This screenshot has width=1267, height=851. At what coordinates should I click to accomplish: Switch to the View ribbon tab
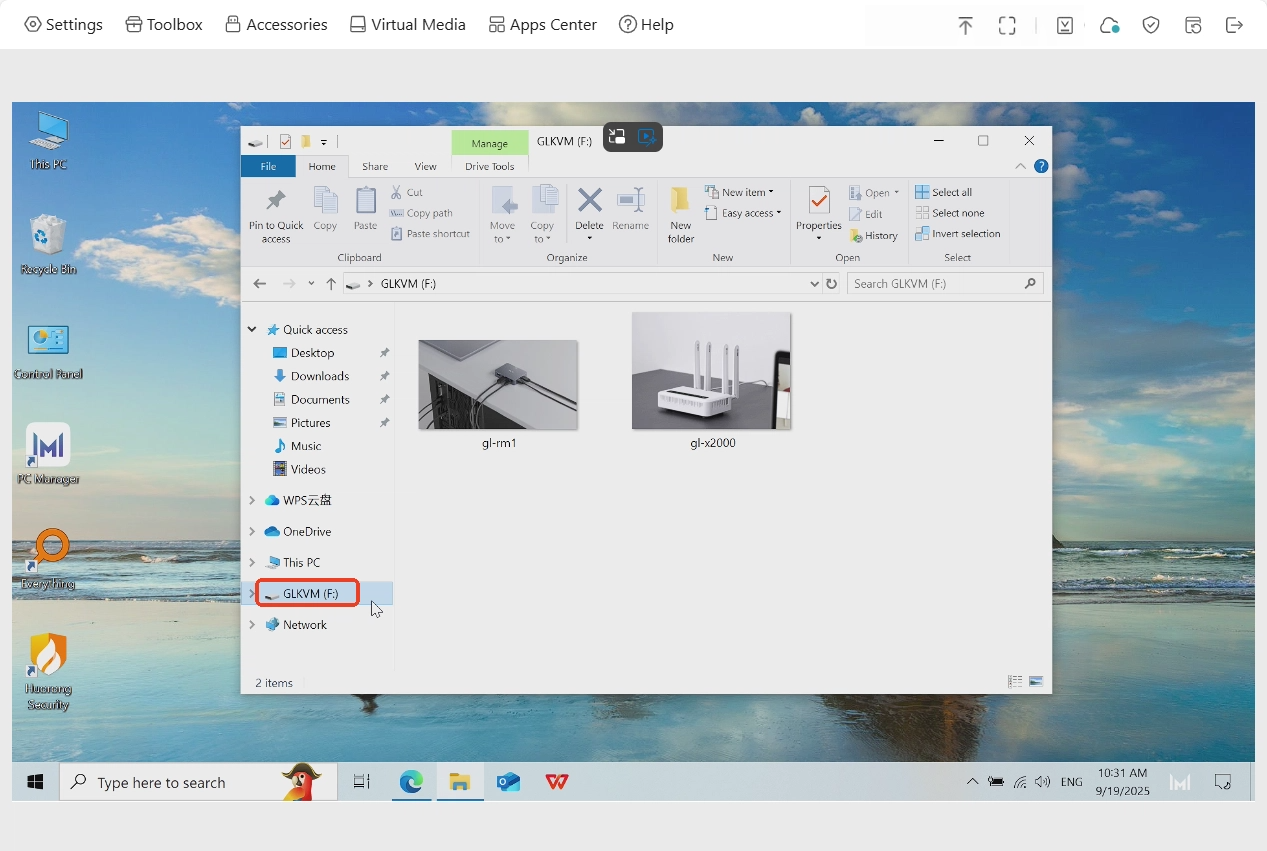click(x=425, y=167)
